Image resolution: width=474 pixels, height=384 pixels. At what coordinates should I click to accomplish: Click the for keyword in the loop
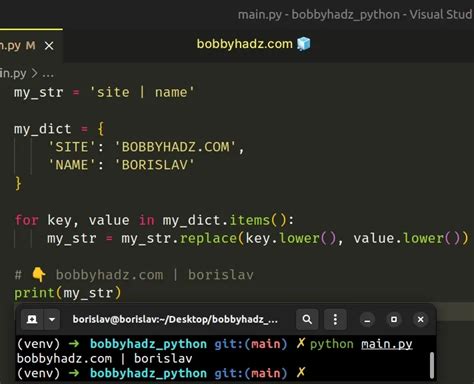point(27,220)
